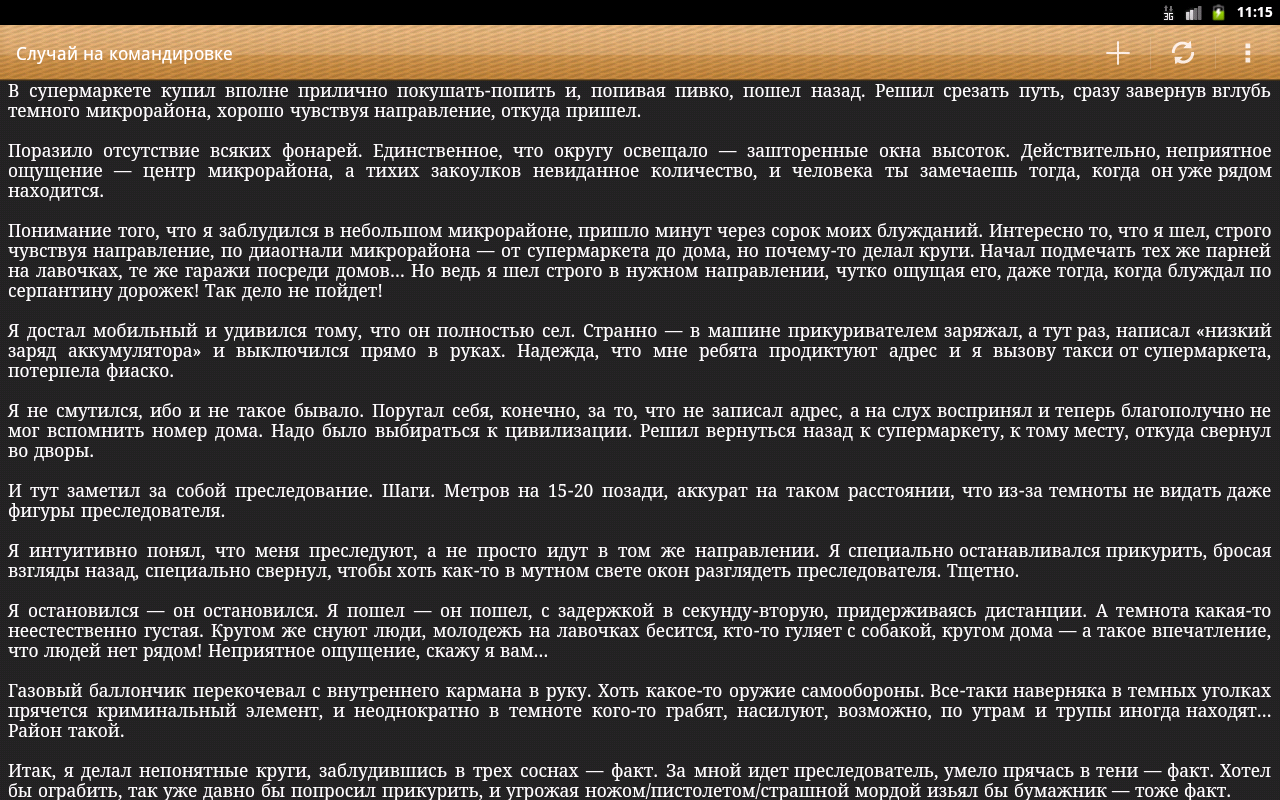The width and height of the screenshot is (1280, 800).
Task: Tap paragraph starting 'Поразило отсутствие всяких фонарей'
Action: tap(640, 171)
